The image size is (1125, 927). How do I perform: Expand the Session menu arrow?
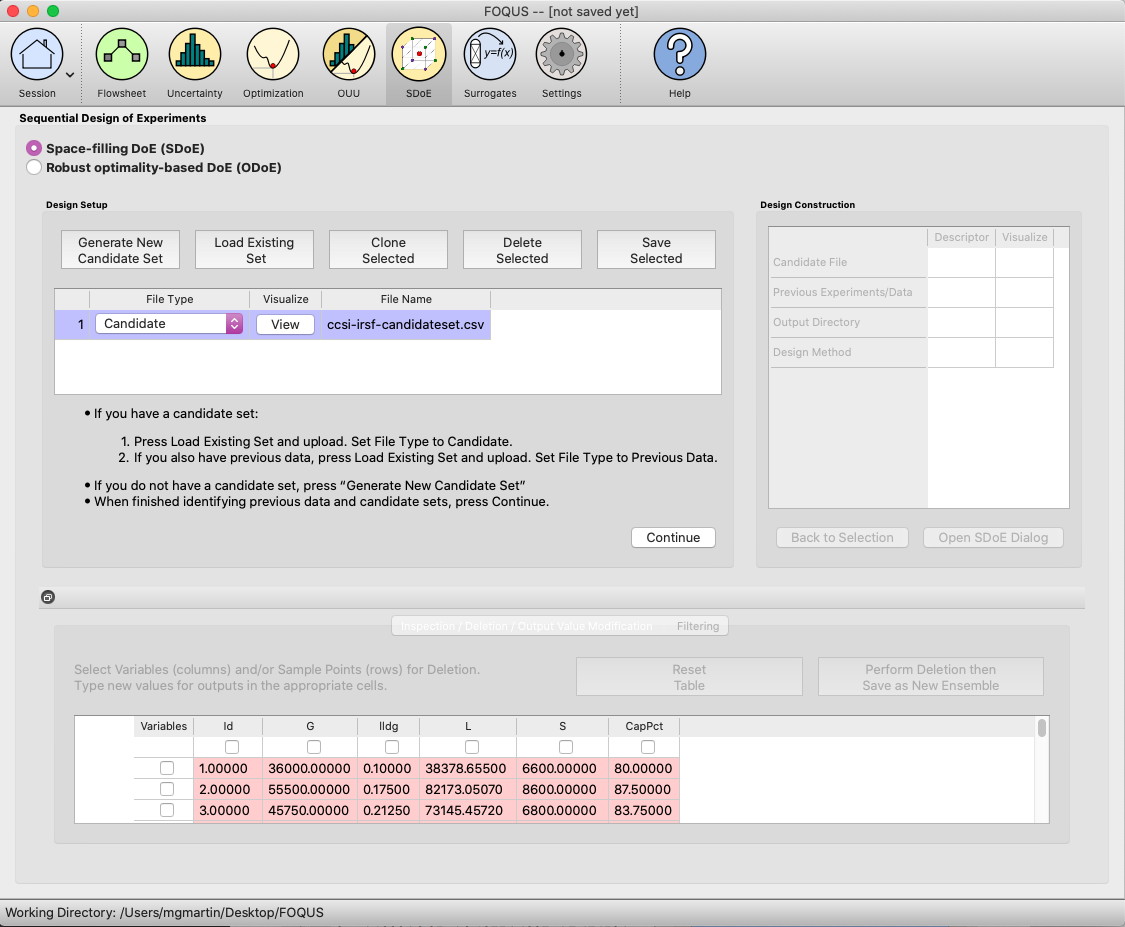[x=70, y=75]
